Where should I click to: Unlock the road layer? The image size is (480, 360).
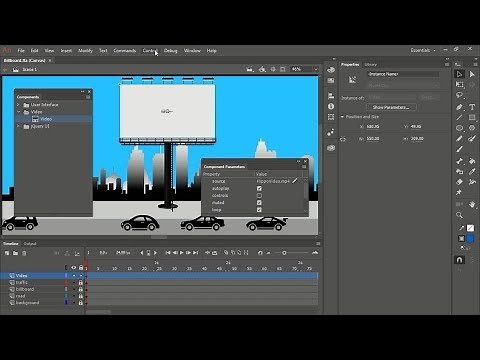pyautogui.click(x=80, y=296)
